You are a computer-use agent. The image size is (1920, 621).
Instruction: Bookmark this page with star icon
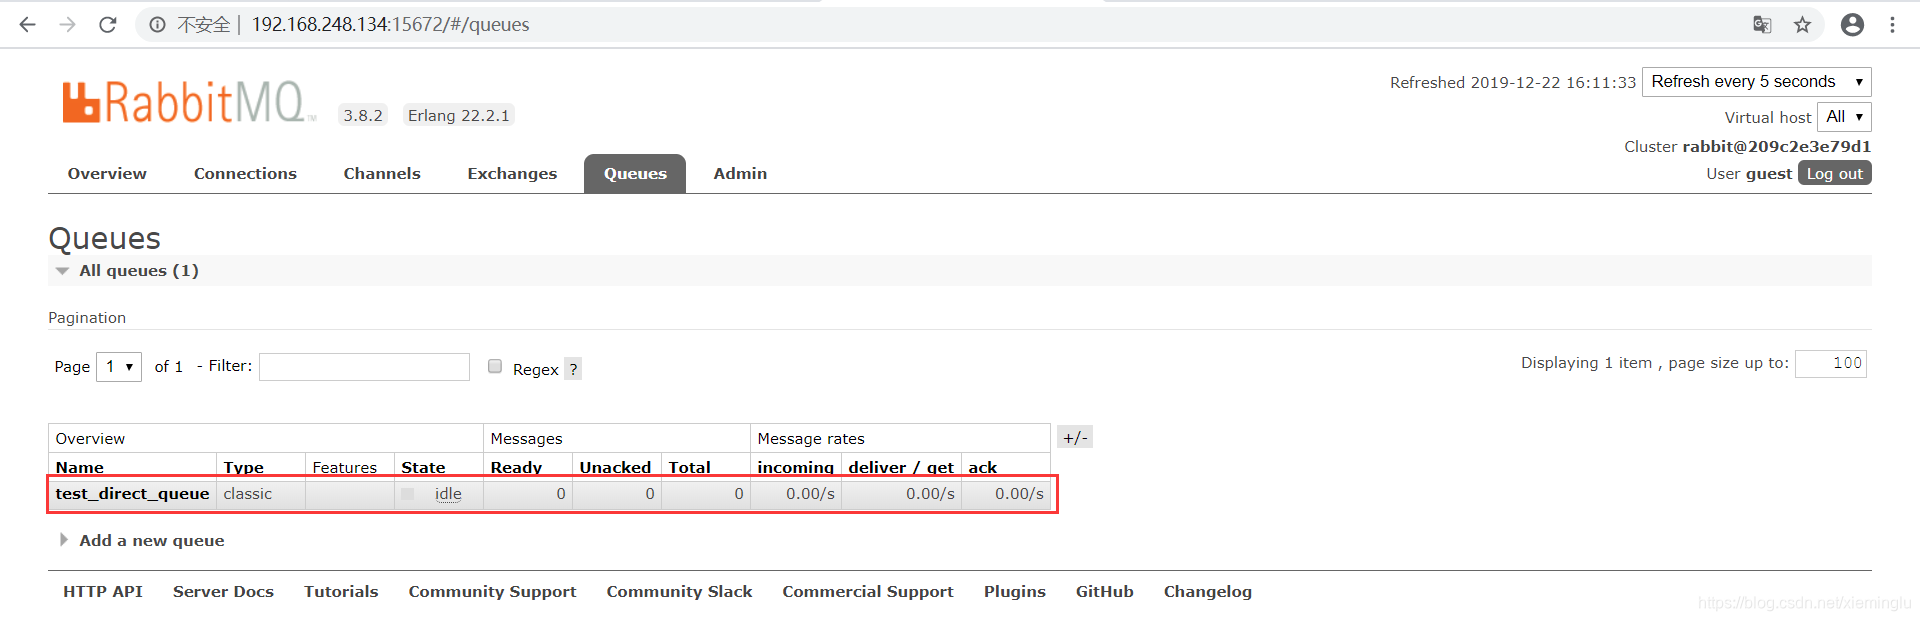pyautogui.click(x=1802, y=25)
